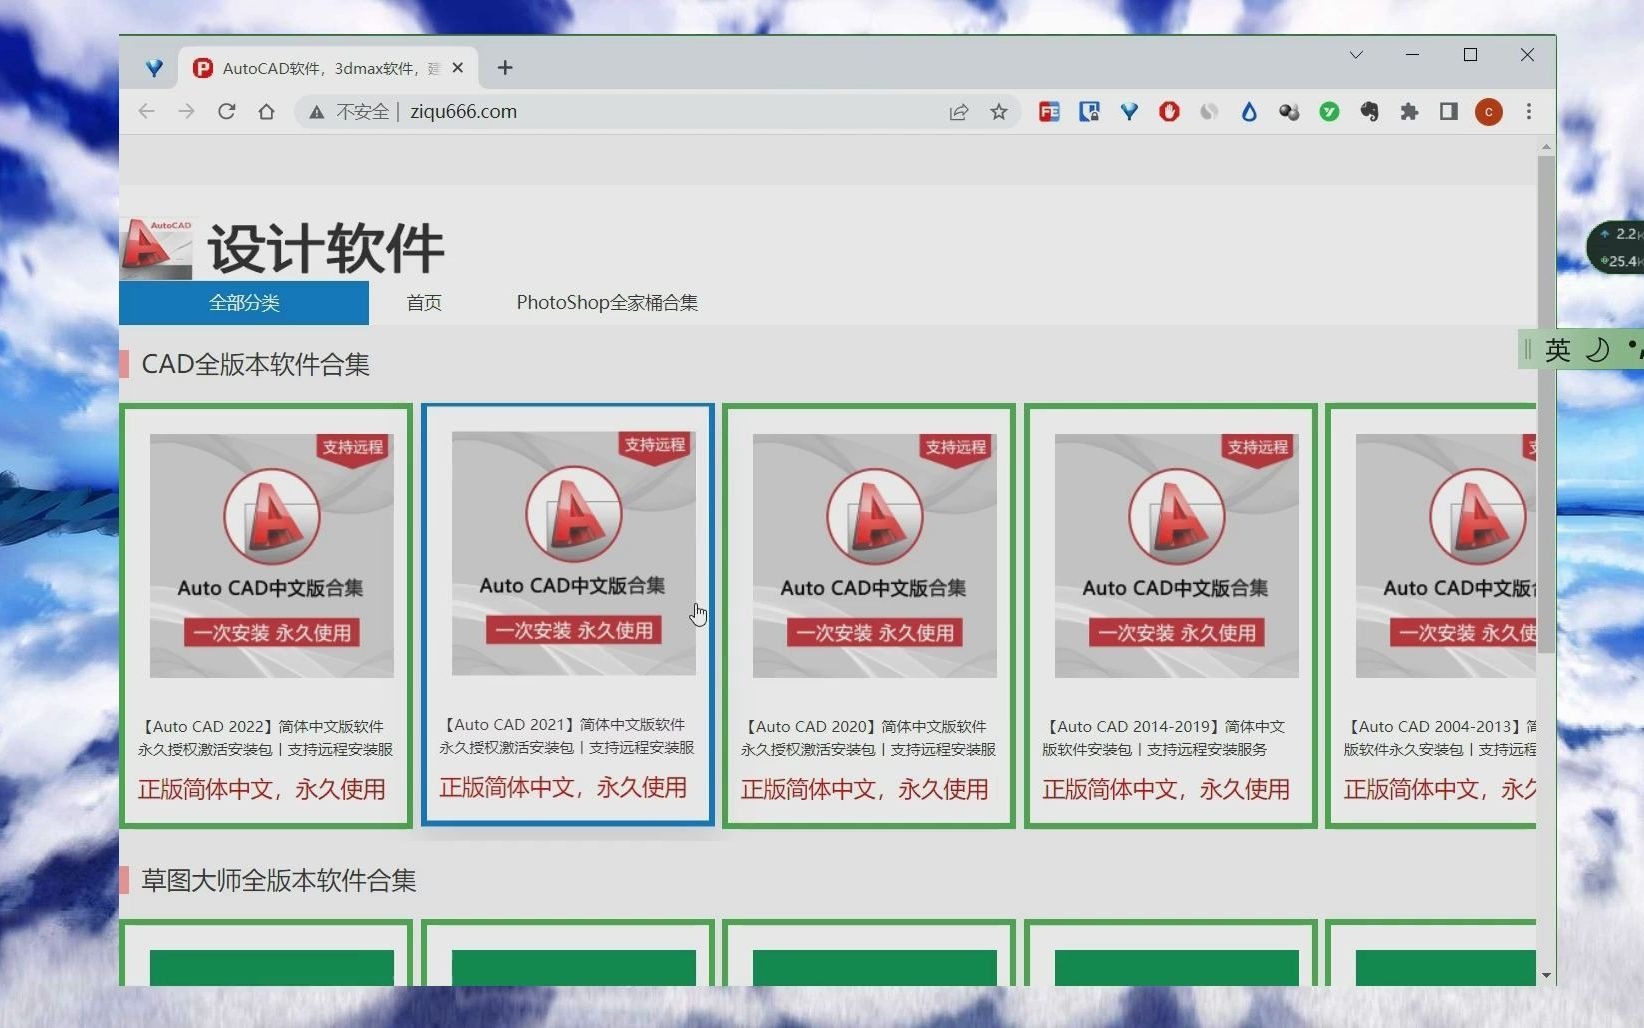Screen dimensions: 1644x1028
Task: Click the CAD全版本软件合集 section heading
Action: click(x=256, y=365)
